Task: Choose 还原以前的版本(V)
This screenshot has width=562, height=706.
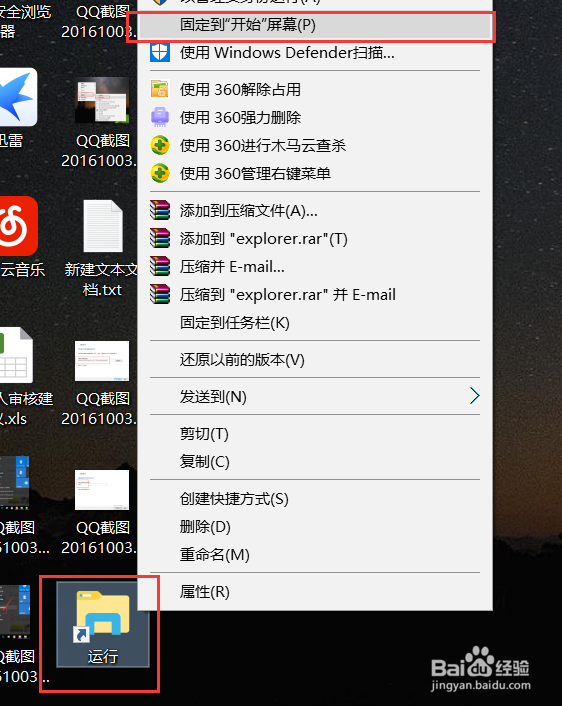Action: 315,360
